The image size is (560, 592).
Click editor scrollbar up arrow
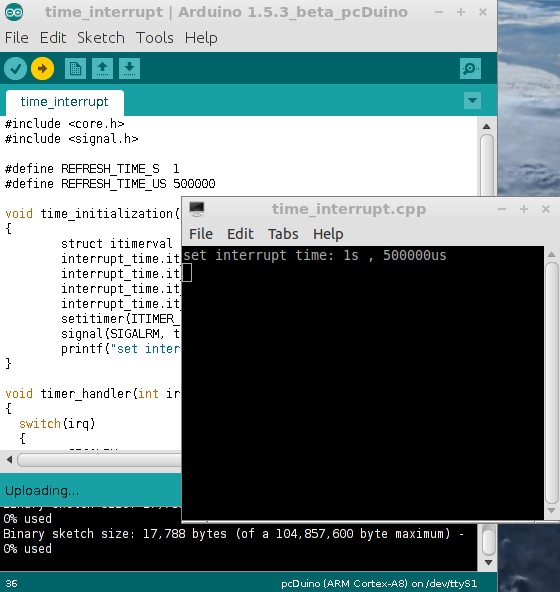click(487, 126)
